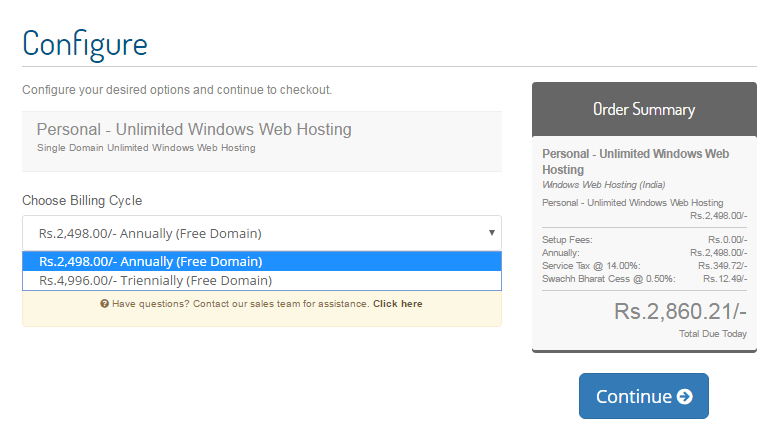Click the Setup Fees line
The image size is (780, 428).
(644, 240)
